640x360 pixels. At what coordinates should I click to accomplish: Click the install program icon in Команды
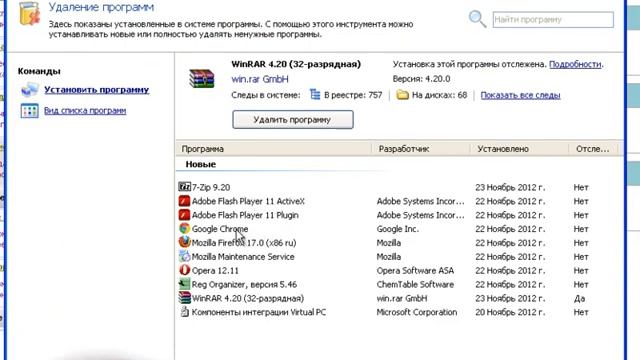[29, 90]
